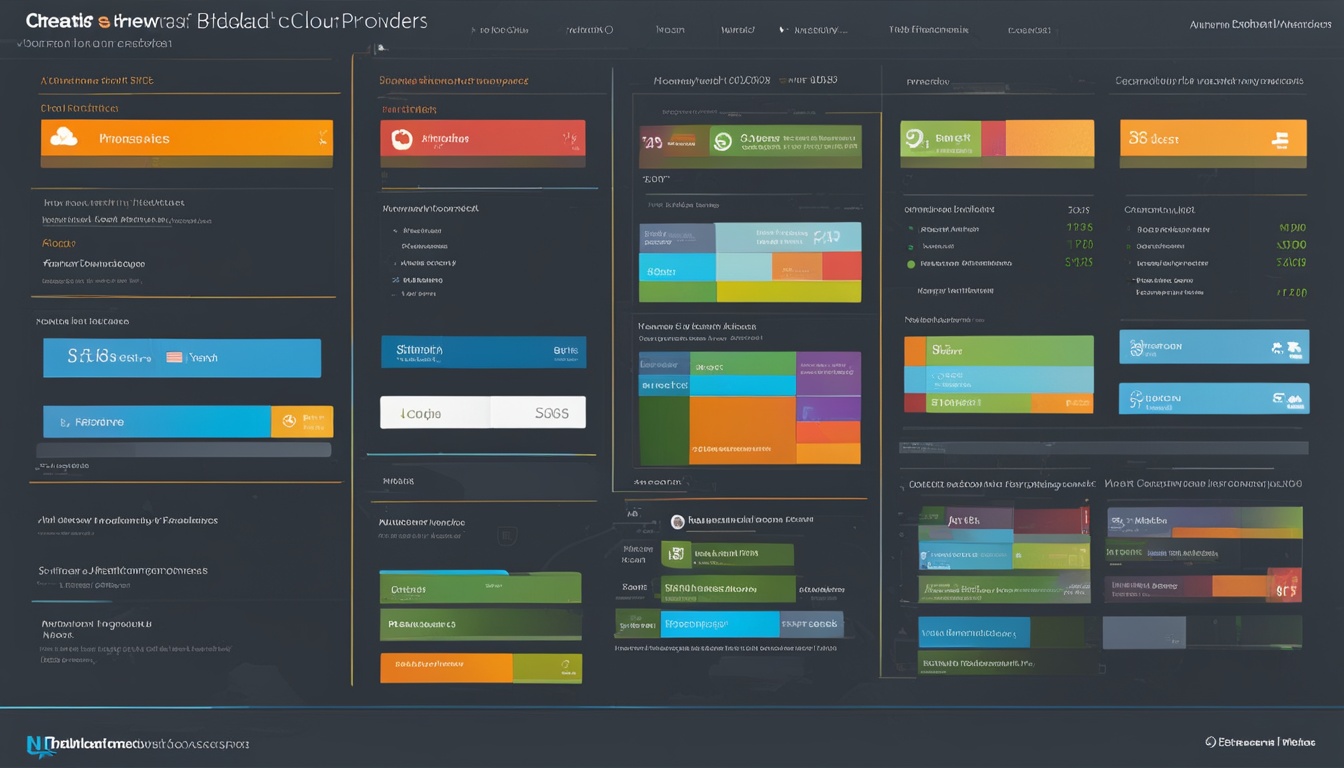Click the wide gray bar below the two blue cards
This screenshot has width=1344, height=768.
point(1104,448)
